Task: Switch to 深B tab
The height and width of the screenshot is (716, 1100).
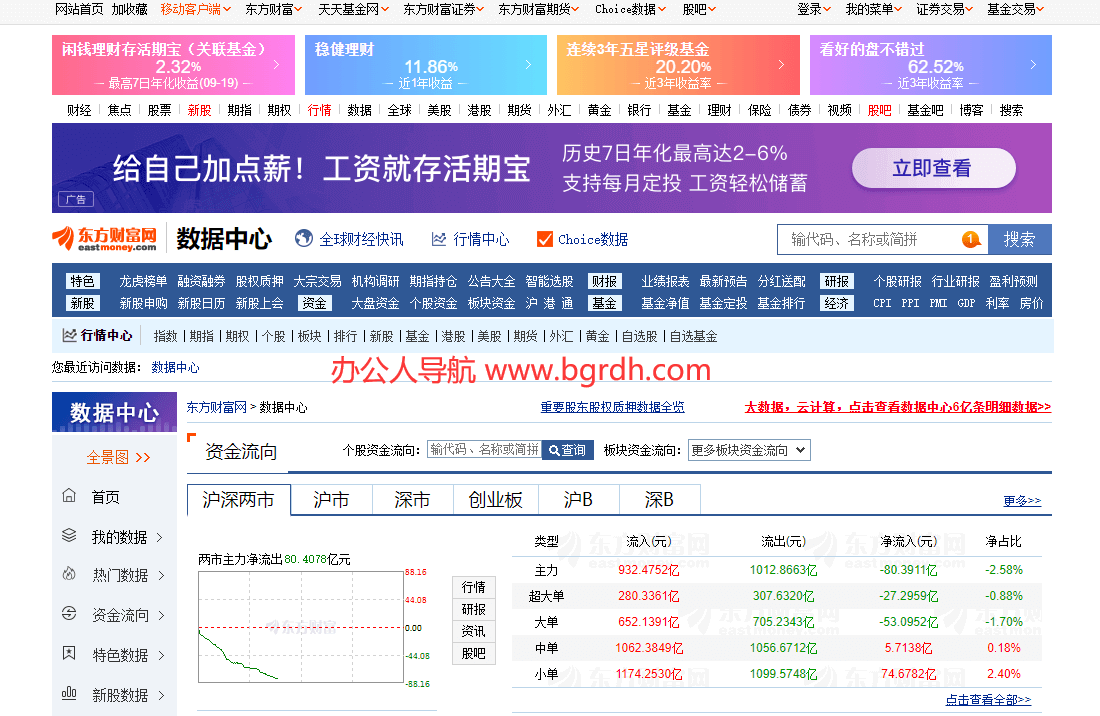Action: pyautogui.click(x=659, y=499)
